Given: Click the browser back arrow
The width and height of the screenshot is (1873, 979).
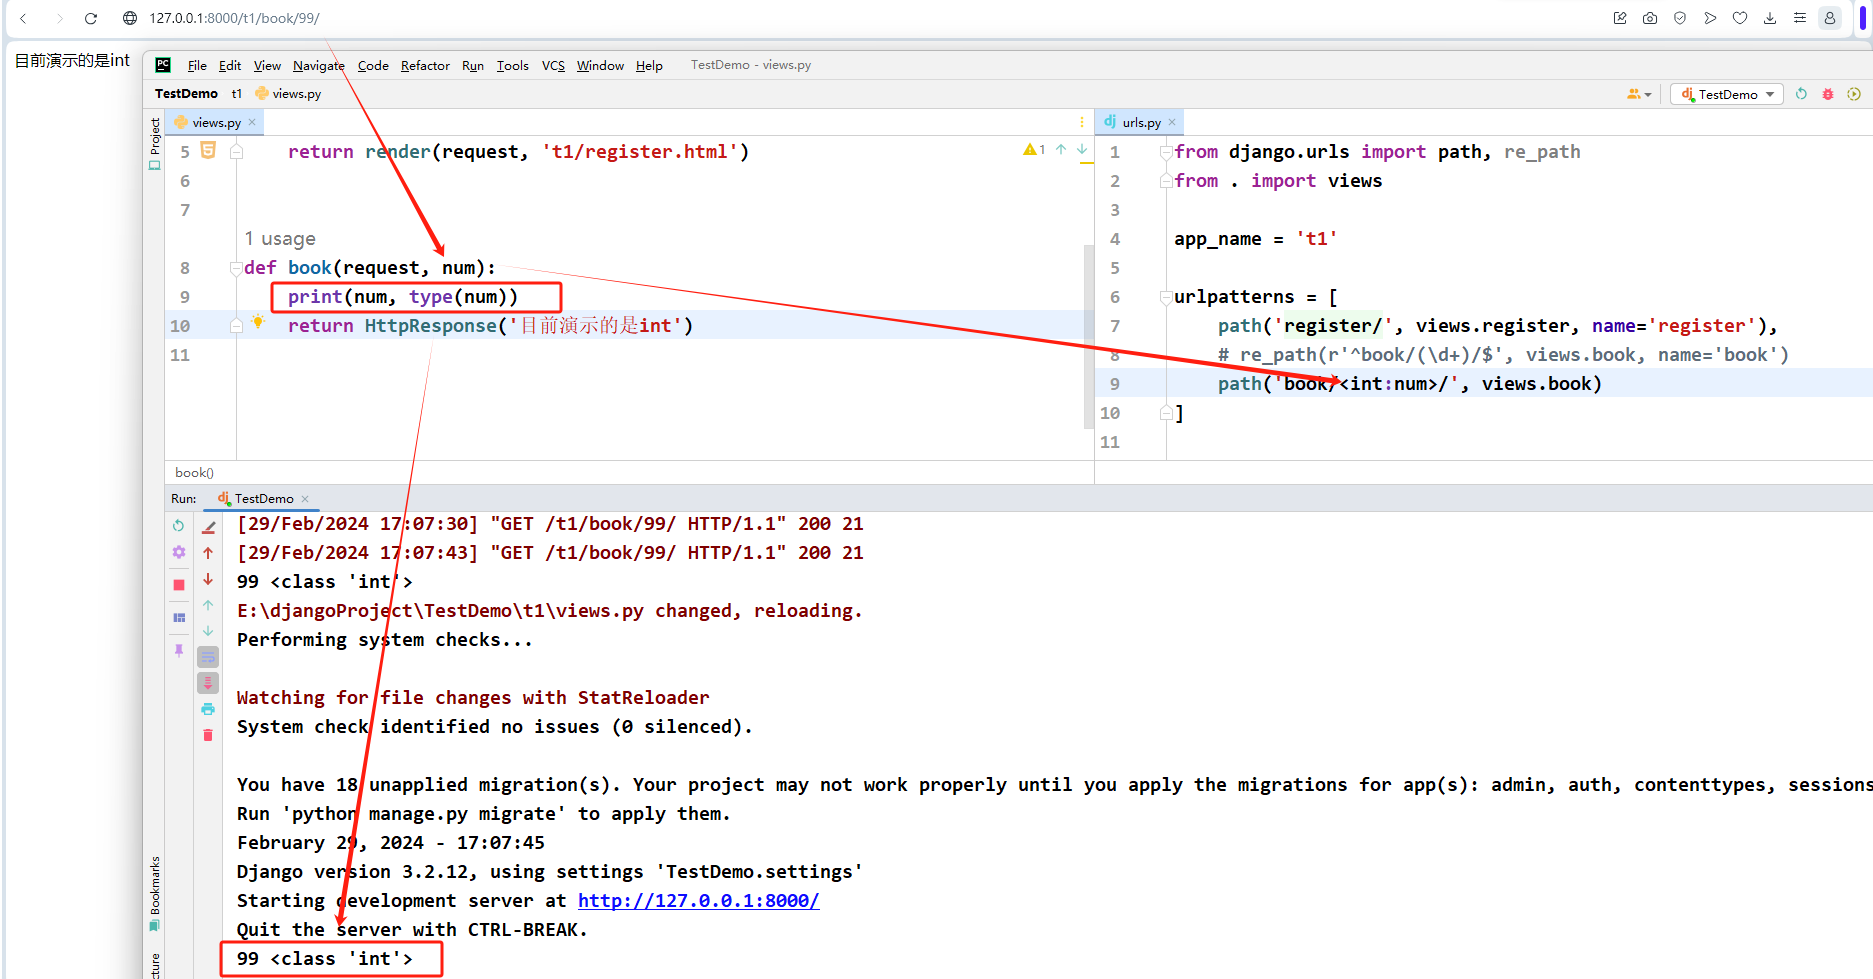Looking at the screenshot, I should pos(23,18).
